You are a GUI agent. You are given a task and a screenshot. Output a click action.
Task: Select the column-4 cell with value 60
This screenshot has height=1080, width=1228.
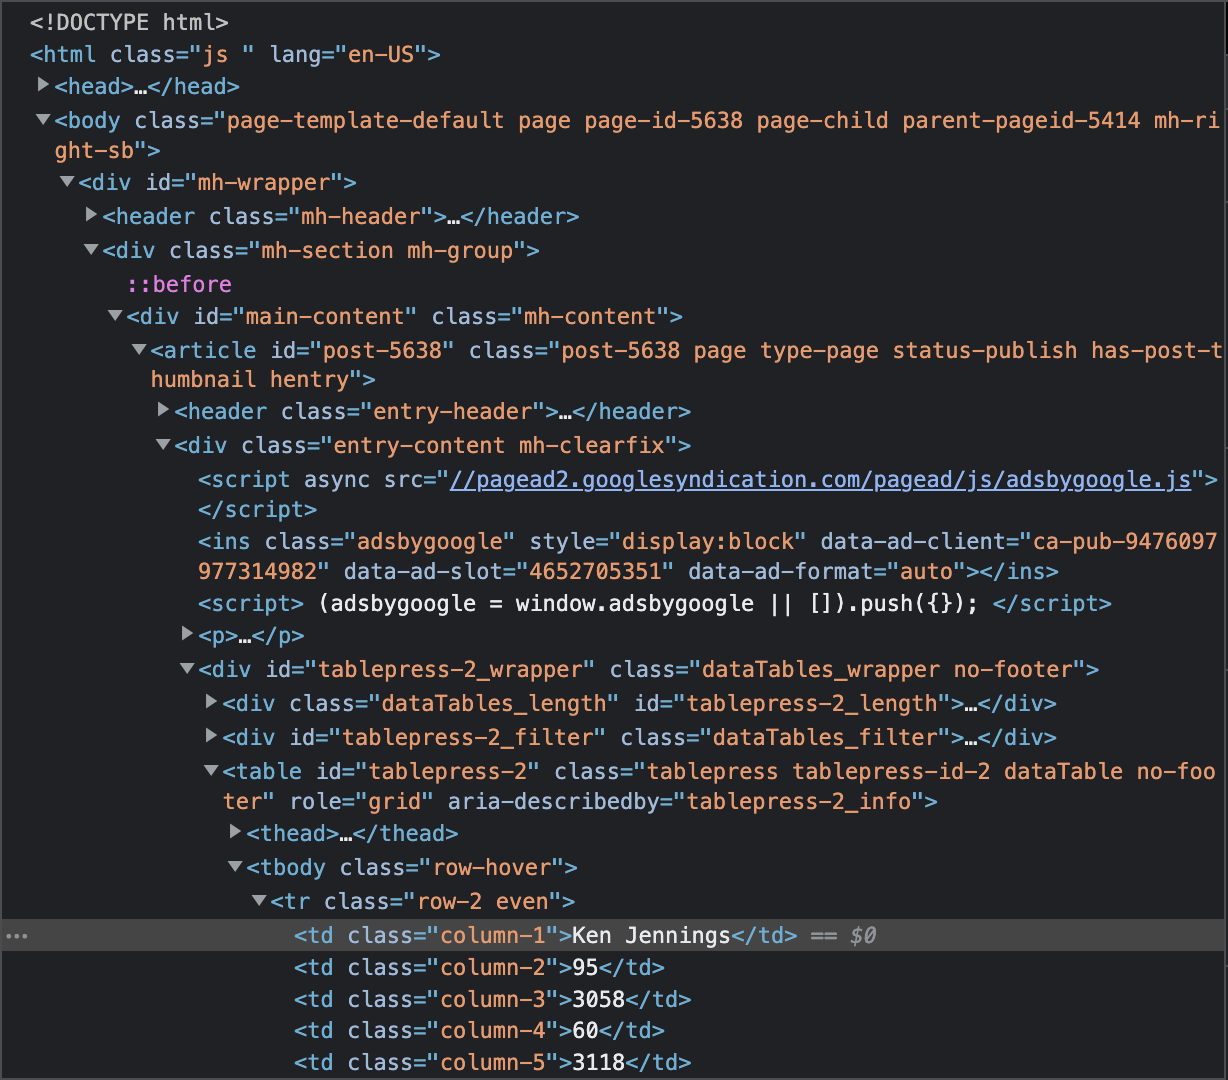point(479,1030)
